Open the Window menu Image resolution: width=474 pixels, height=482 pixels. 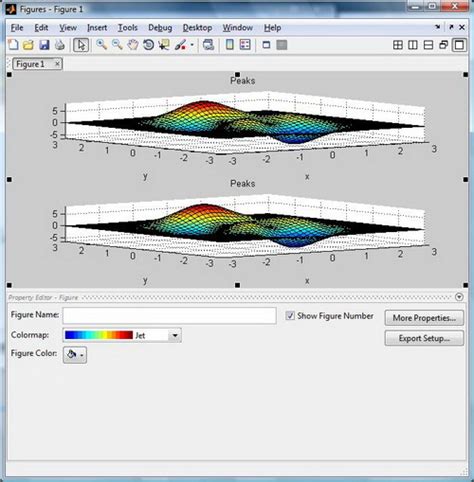point(238,28)
